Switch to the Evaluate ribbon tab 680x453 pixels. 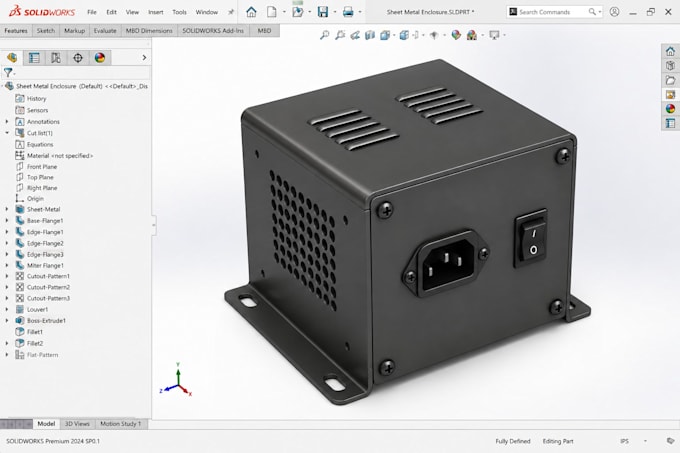click(105, 31)
